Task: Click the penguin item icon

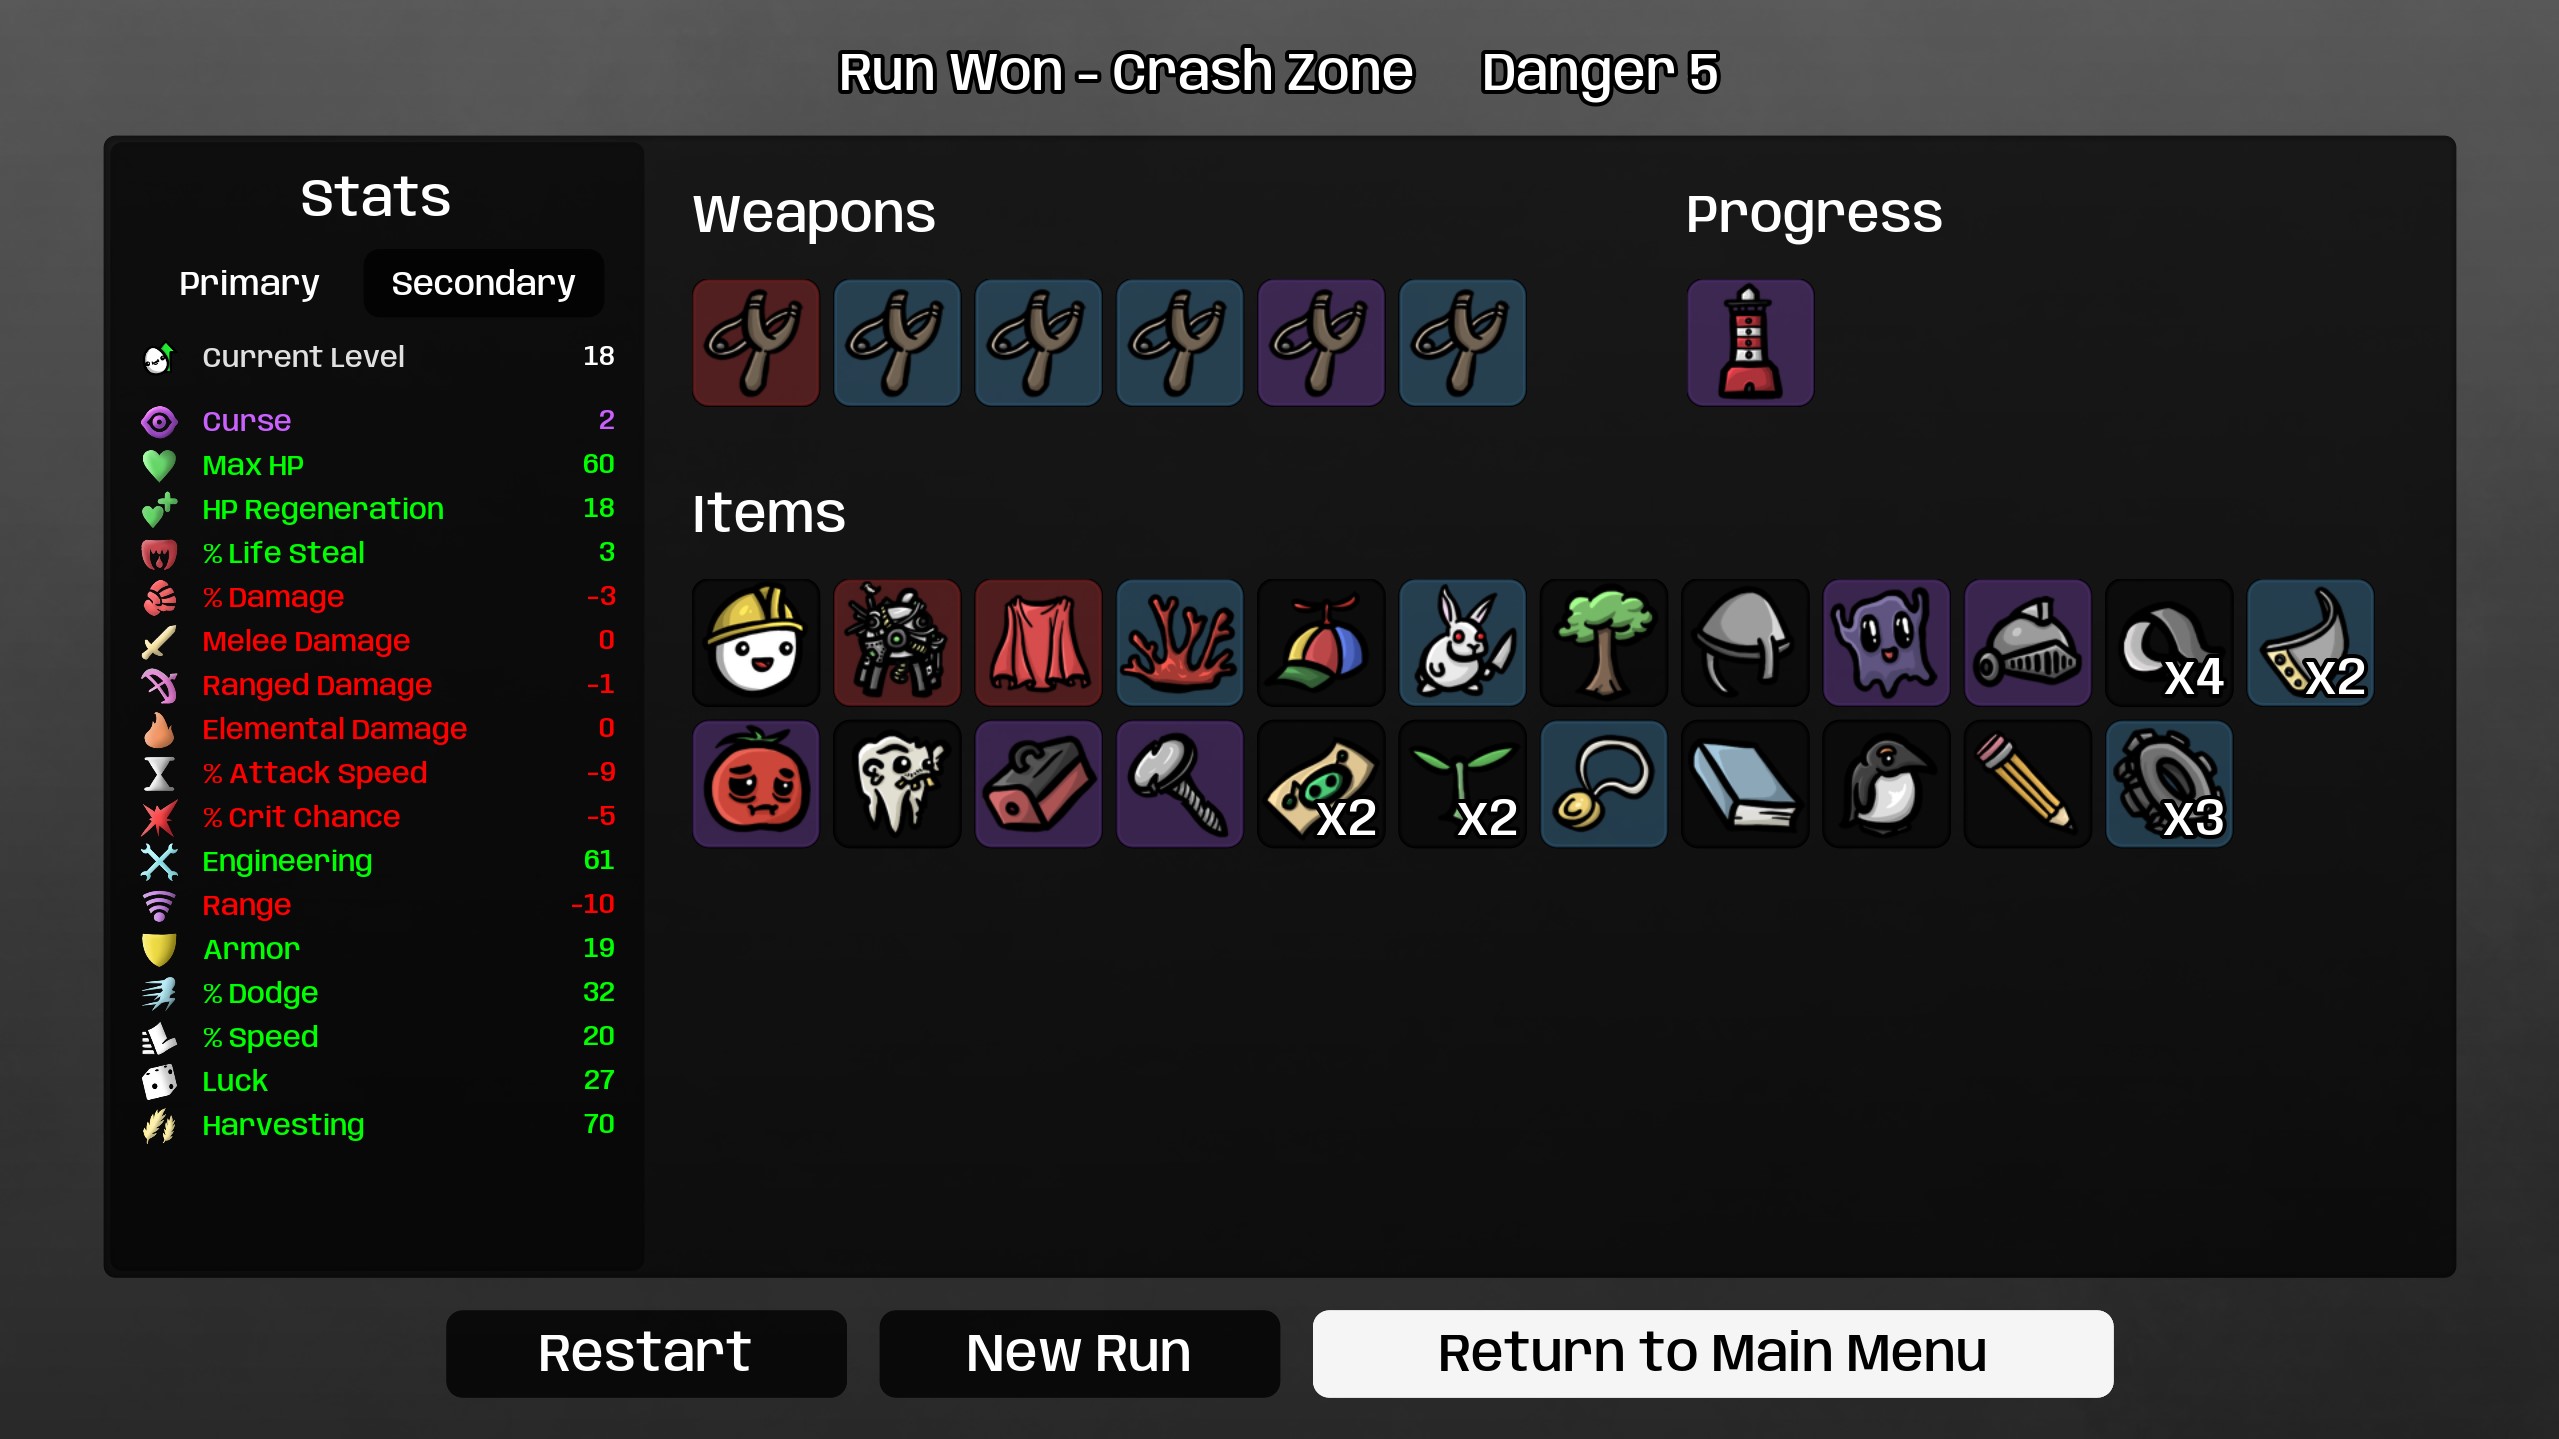Action: coord(1886,784)
